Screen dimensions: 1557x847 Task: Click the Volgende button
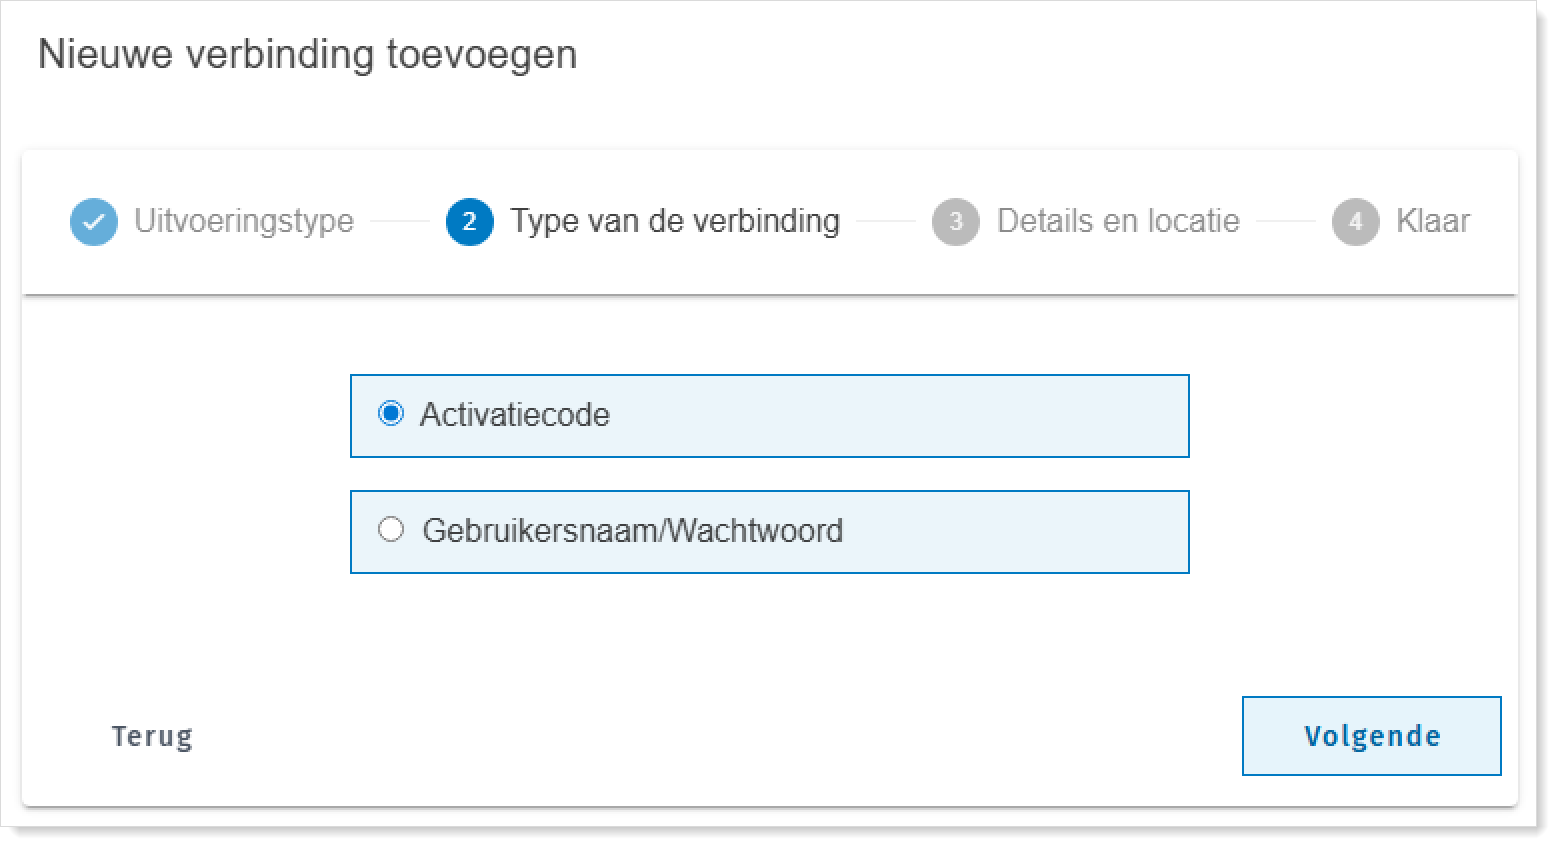[x=1371, y=736]
